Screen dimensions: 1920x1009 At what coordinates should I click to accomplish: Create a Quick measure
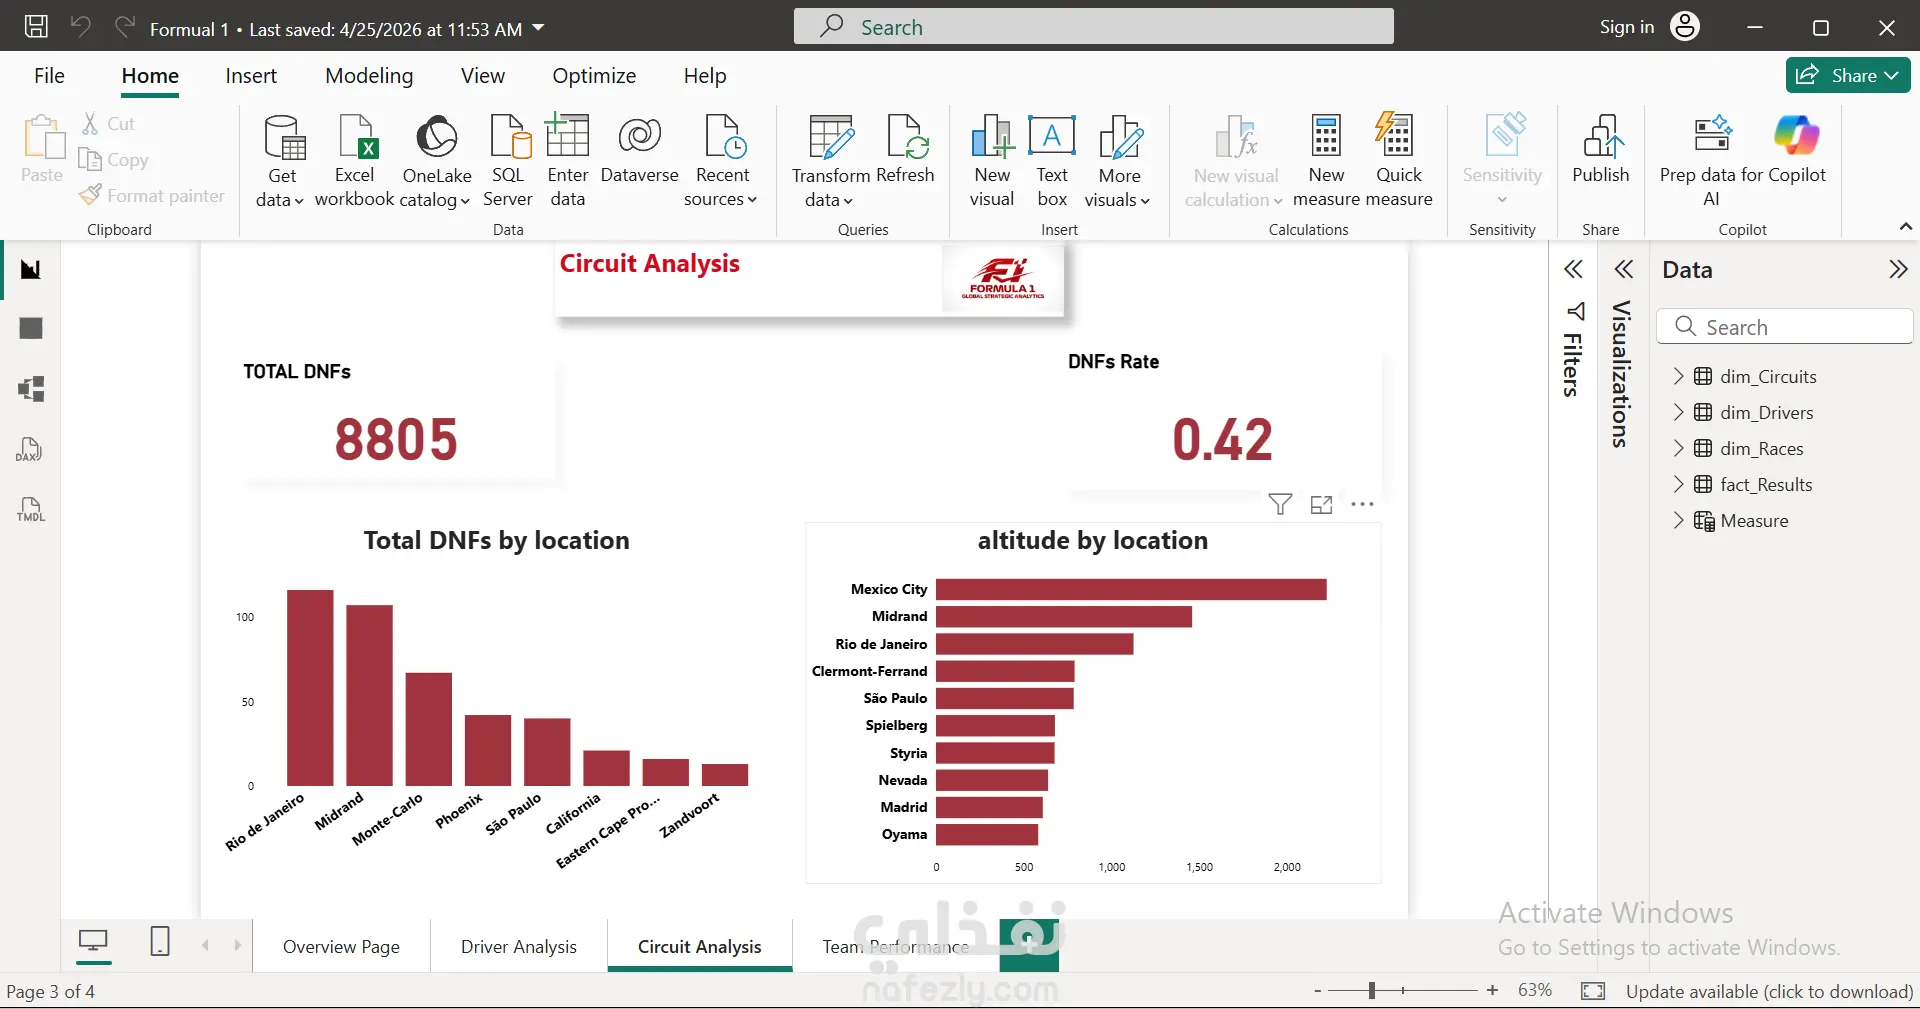(1398, 160)
